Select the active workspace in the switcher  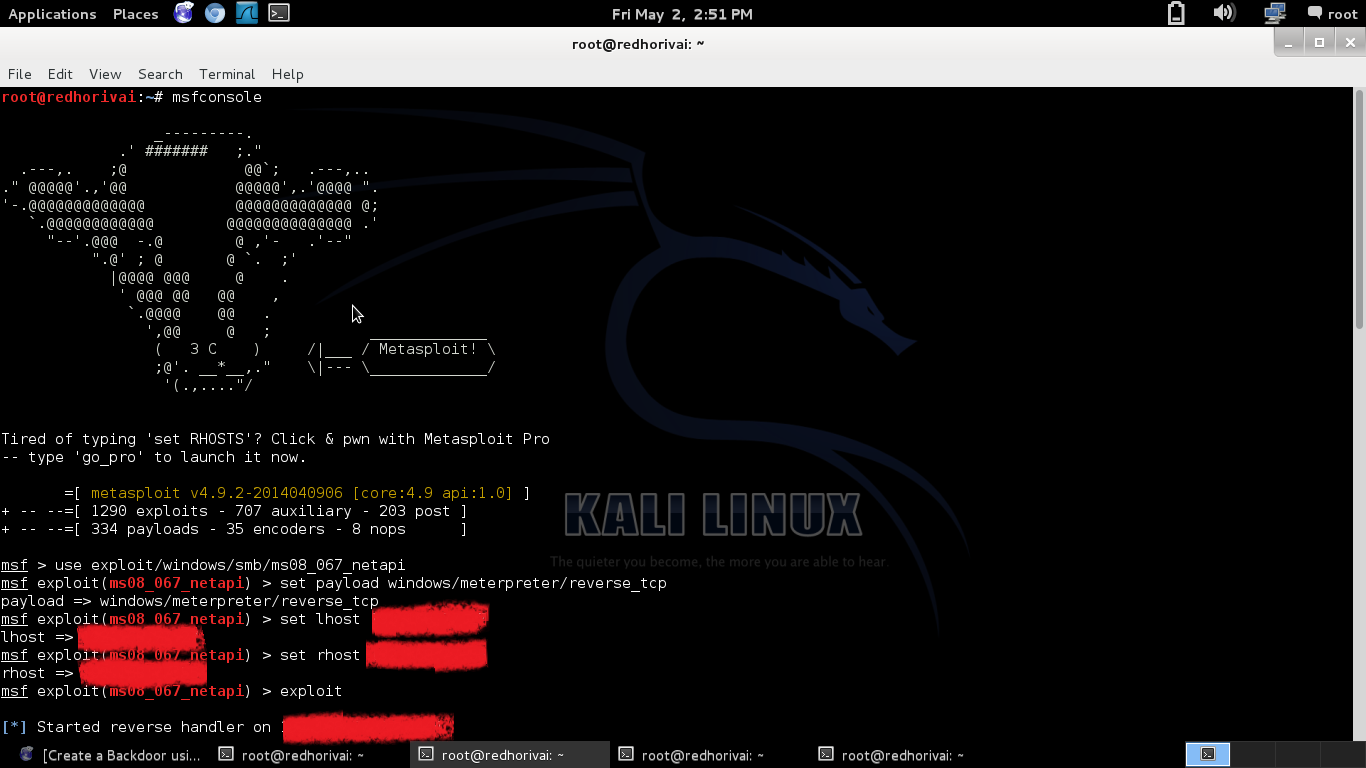[1208, 754]
